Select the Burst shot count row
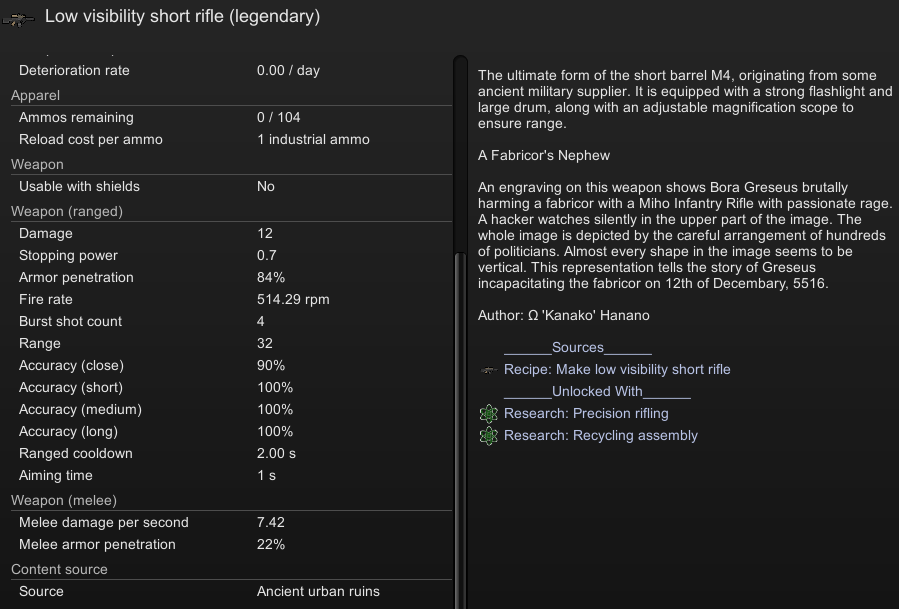 [232, 321]
